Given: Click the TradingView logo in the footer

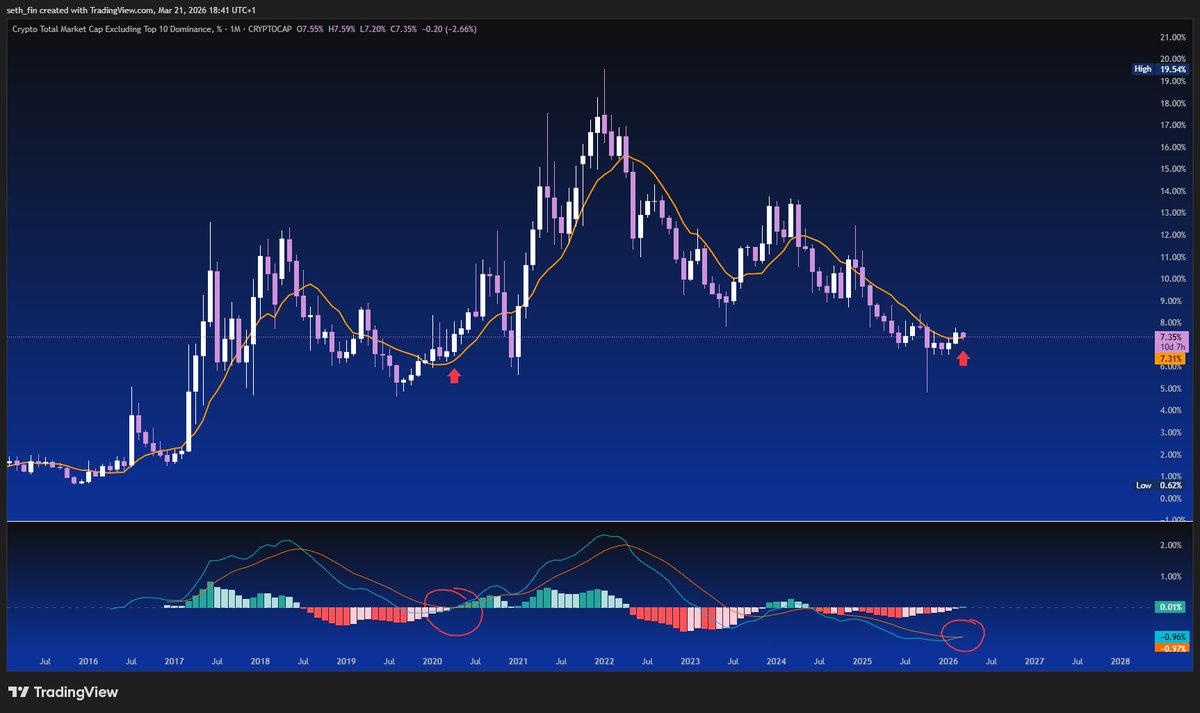Looking at the screenshot, I should (x=62, y=692).
